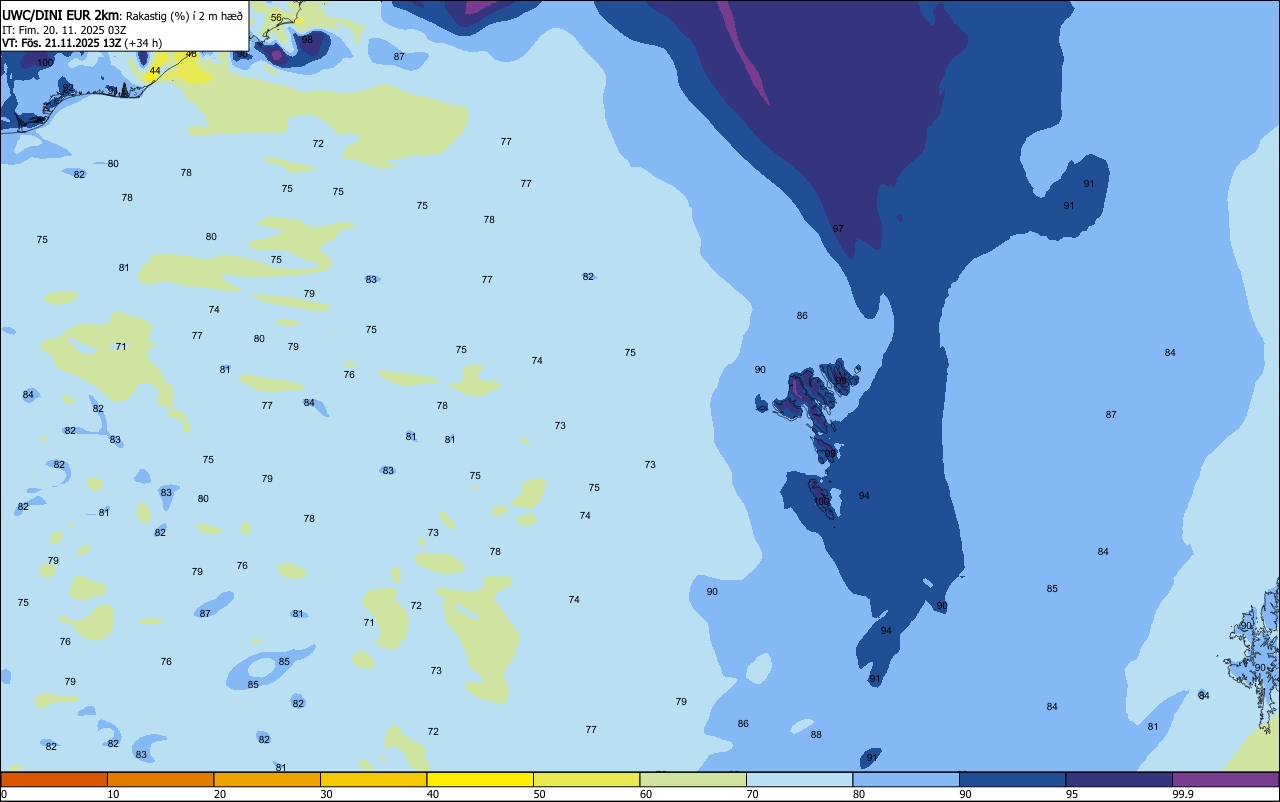Viewport: 1280px width, 802px height.
Task: Click the 70–80 pale blue legend swatch
Action: point(799,779)
